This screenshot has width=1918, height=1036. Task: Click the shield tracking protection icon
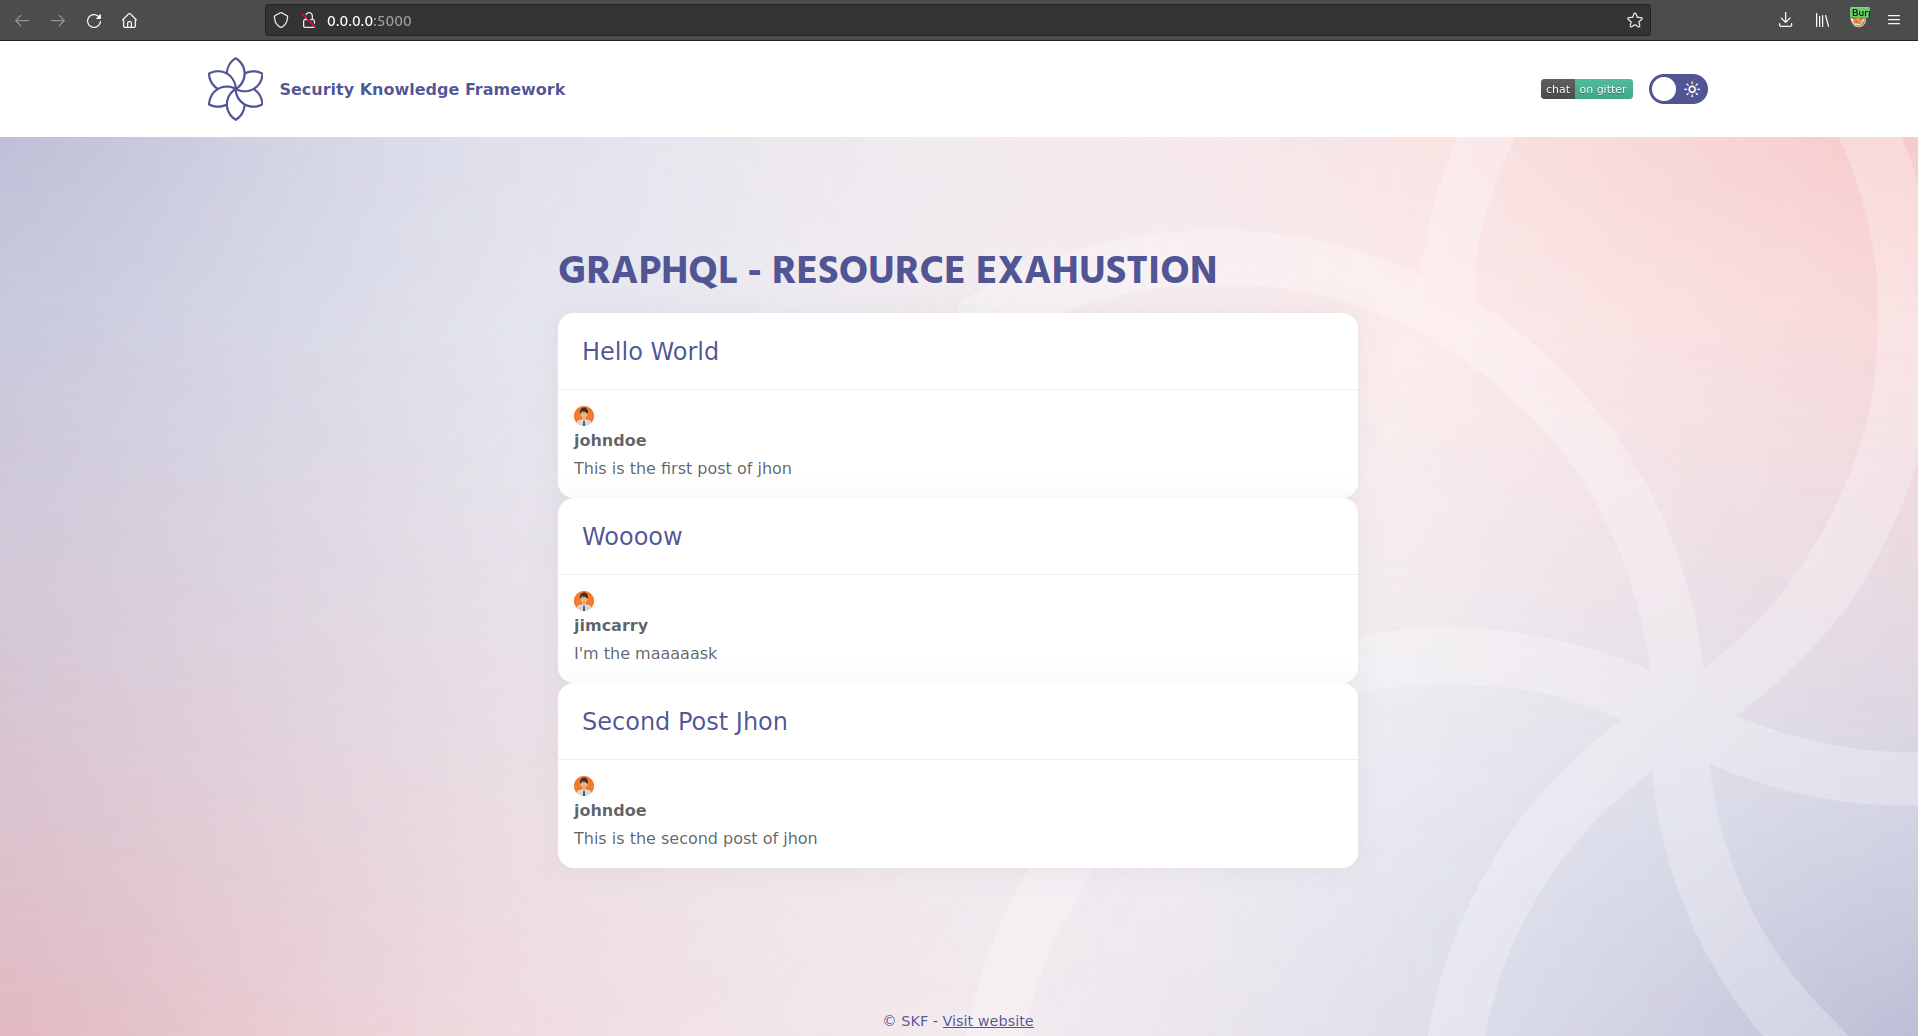[281, 20]
